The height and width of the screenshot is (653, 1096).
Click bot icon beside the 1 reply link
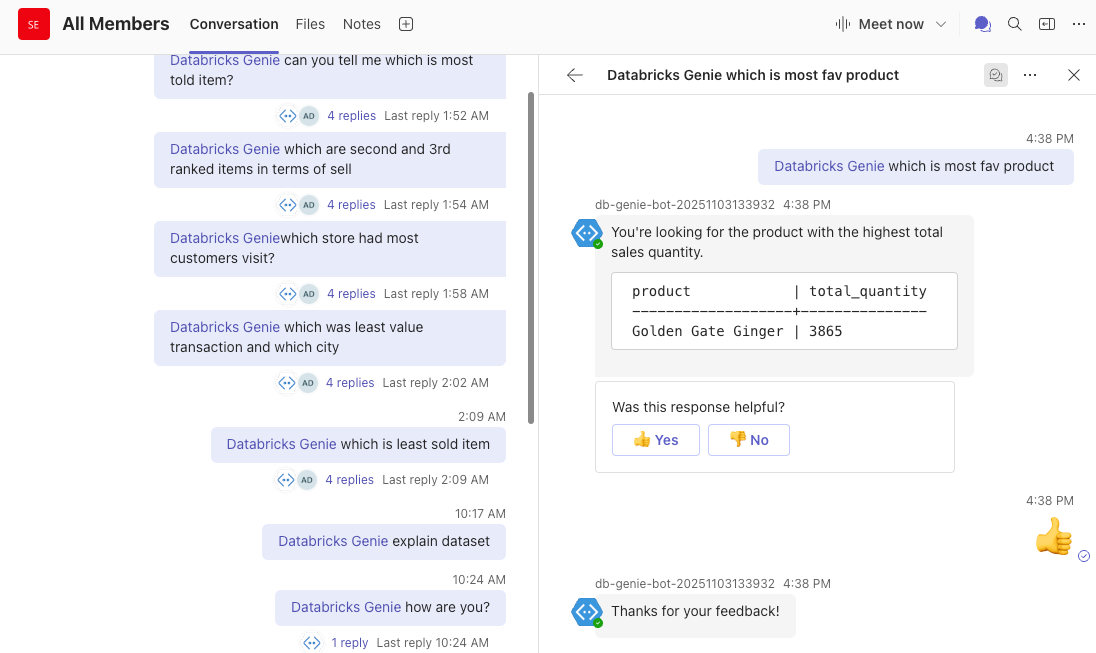click(312, 643)
